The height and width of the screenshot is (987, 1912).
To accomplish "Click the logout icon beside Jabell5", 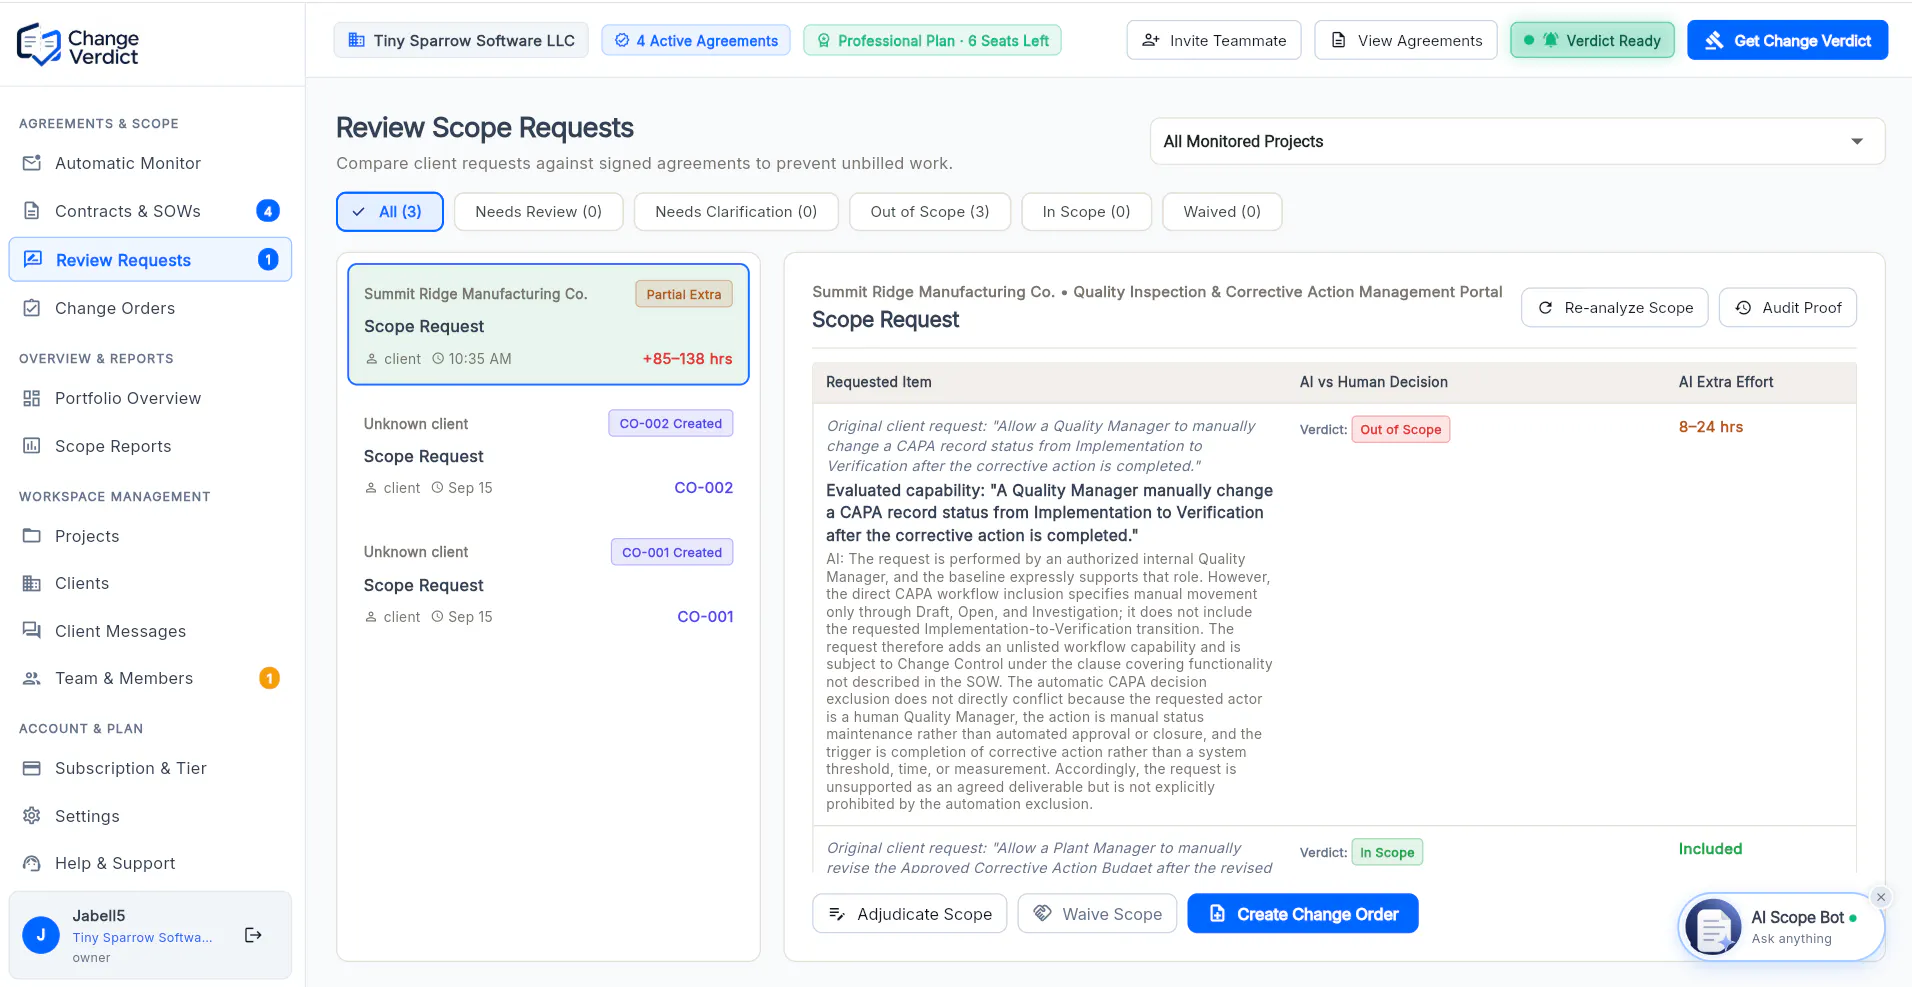I will pyautogui.click(x=253, y=935).
